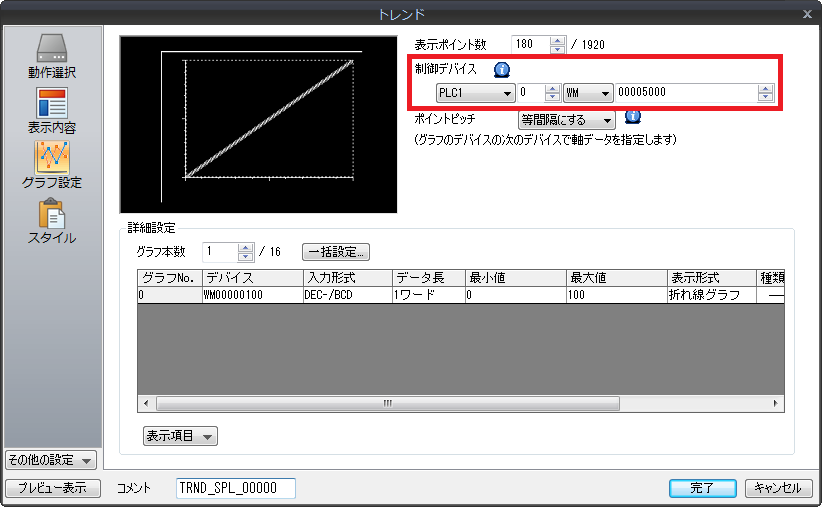Click info icon next to 制御デバイス
Image resolution: width=822 pixels, height=507 pixels.
503,69
